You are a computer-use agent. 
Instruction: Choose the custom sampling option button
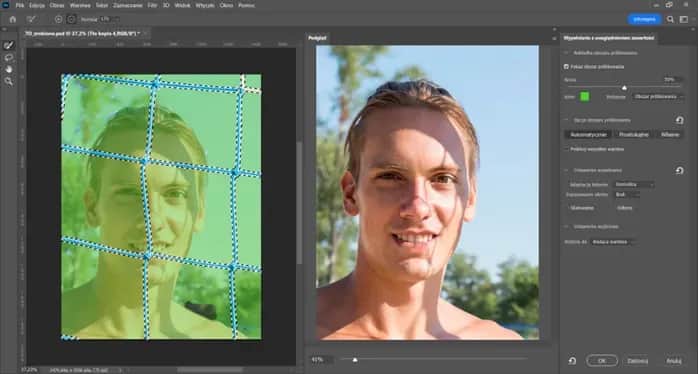(670, 134)
